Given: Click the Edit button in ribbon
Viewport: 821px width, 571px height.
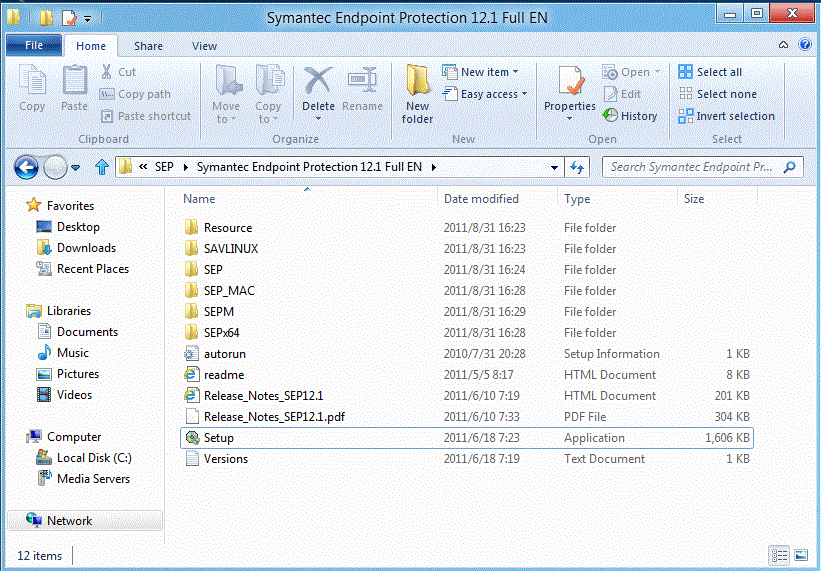Looking at the screenshot, I should tap(622, 94).
